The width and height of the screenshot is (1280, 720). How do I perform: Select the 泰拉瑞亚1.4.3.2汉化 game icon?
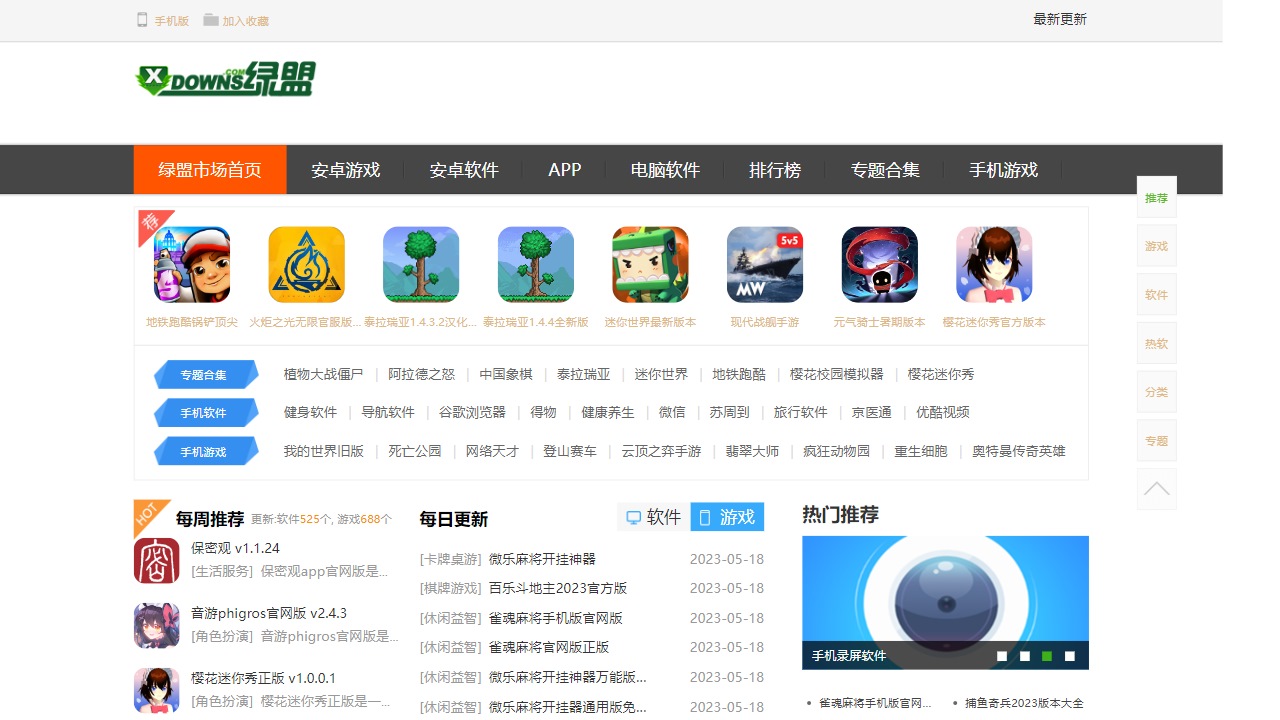click(421, 264)
